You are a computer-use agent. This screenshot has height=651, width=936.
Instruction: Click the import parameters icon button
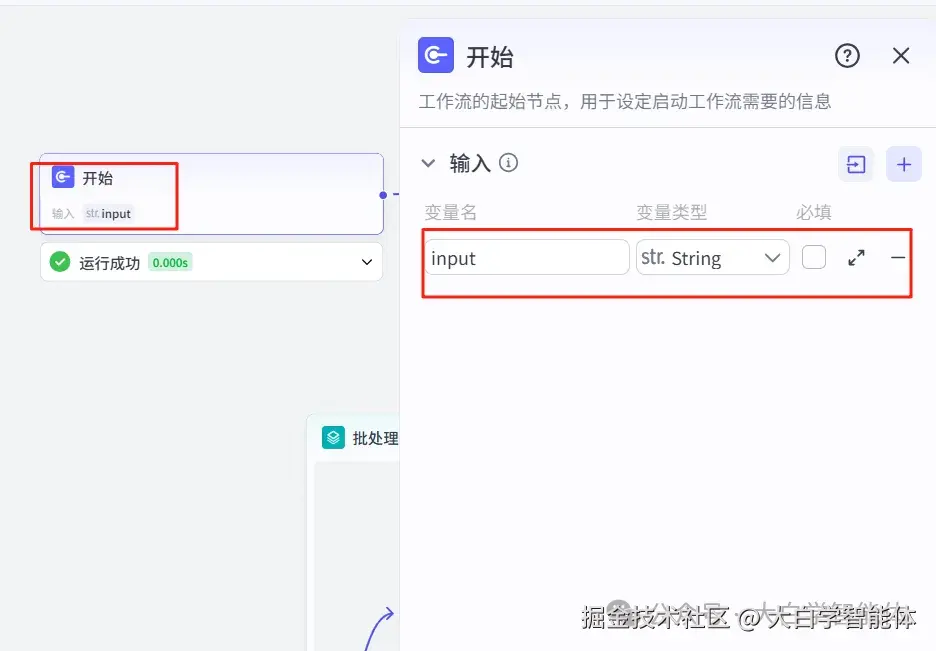click(856, 164)
